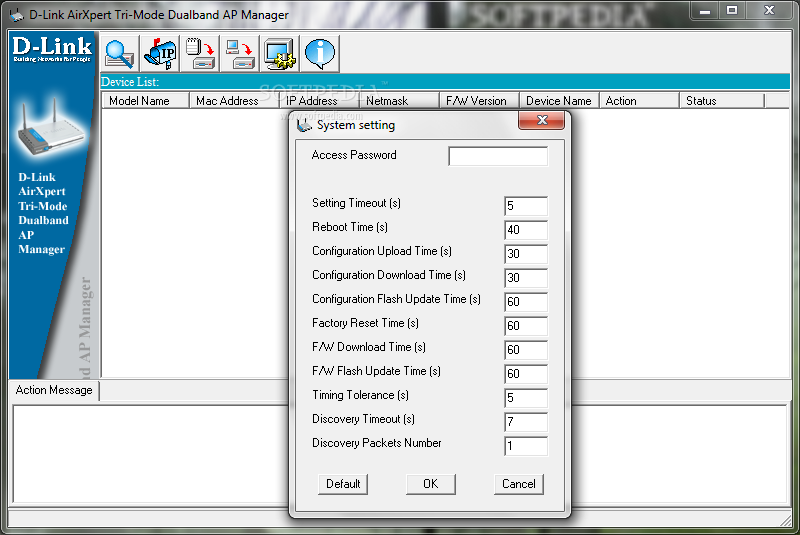
Task: Click the Device Name column header
Action: 559,101
